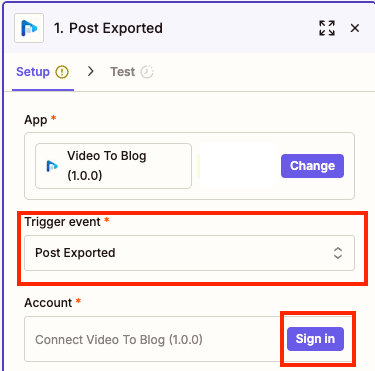Click the step title '1. Post Exported'
This screenshot has width=375, height=371.
pyautogui.click(x=109, y=28)
